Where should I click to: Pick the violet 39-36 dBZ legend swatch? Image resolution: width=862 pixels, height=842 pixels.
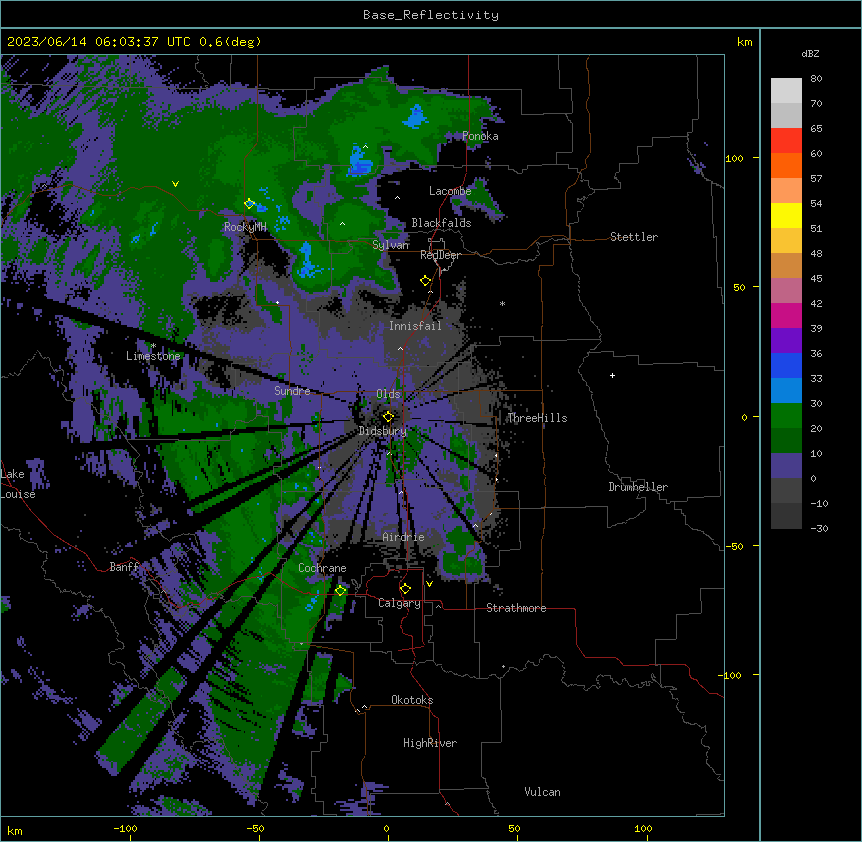786,341
